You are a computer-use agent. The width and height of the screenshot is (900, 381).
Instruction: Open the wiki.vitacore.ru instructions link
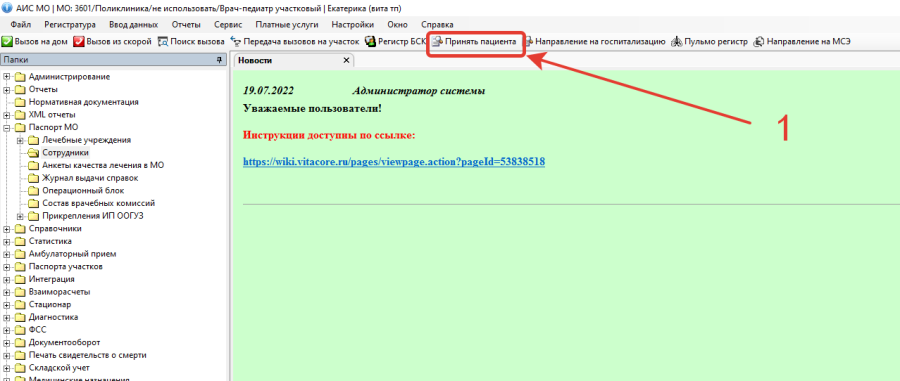(394, 162)
